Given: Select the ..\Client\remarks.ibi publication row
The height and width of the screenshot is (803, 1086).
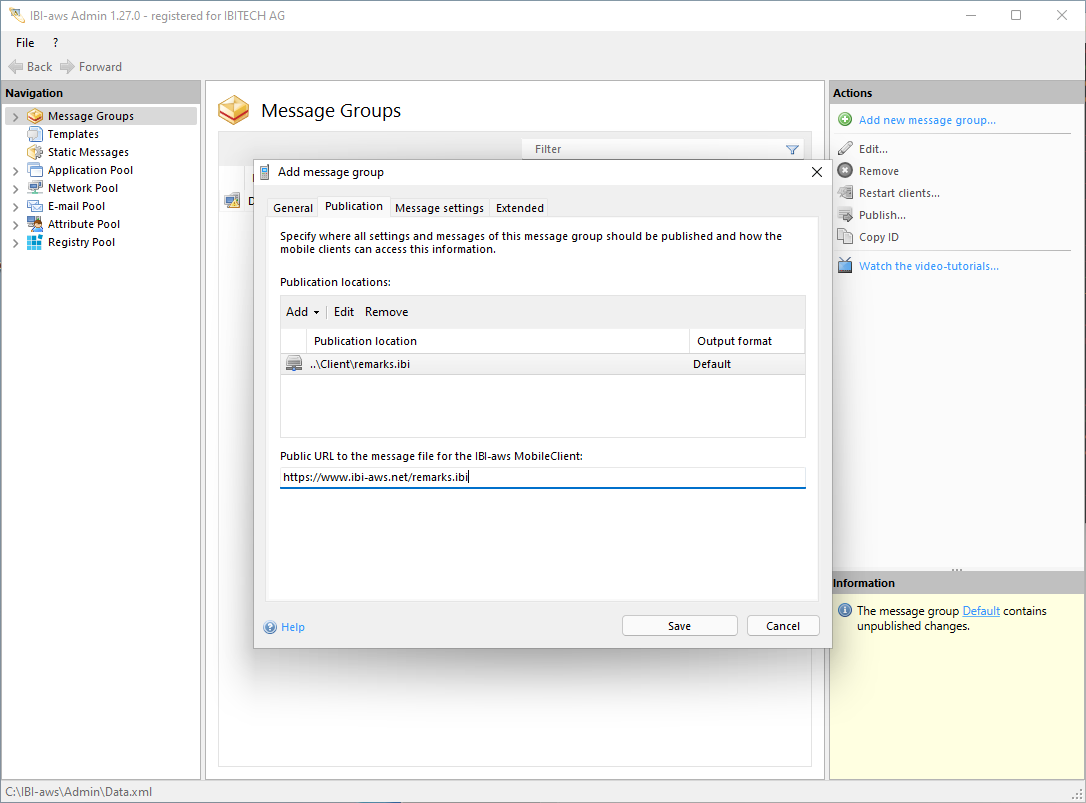Looking at the screenshot, I should tap(500, 364).
